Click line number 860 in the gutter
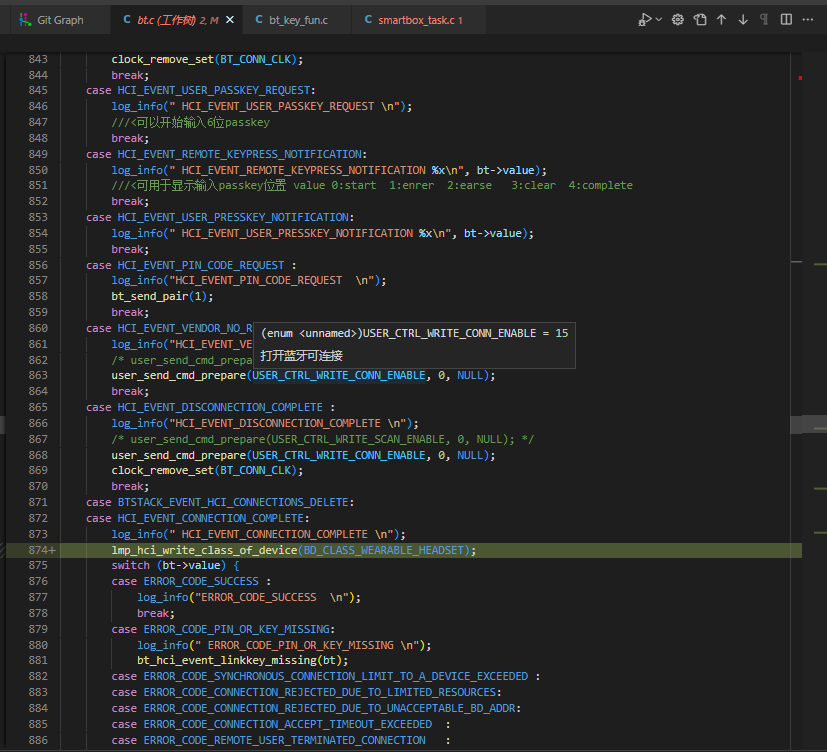 pos(38,328)
